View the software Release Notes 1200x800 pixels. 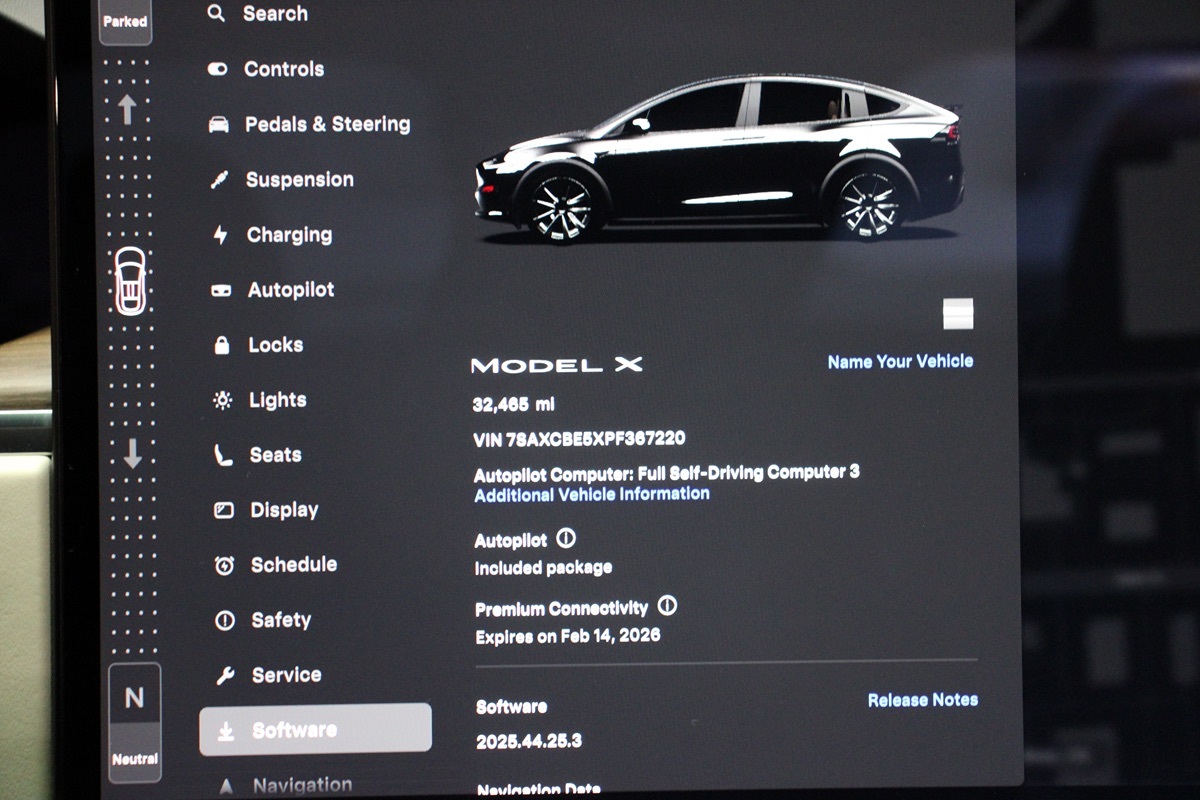click(922, 700)
